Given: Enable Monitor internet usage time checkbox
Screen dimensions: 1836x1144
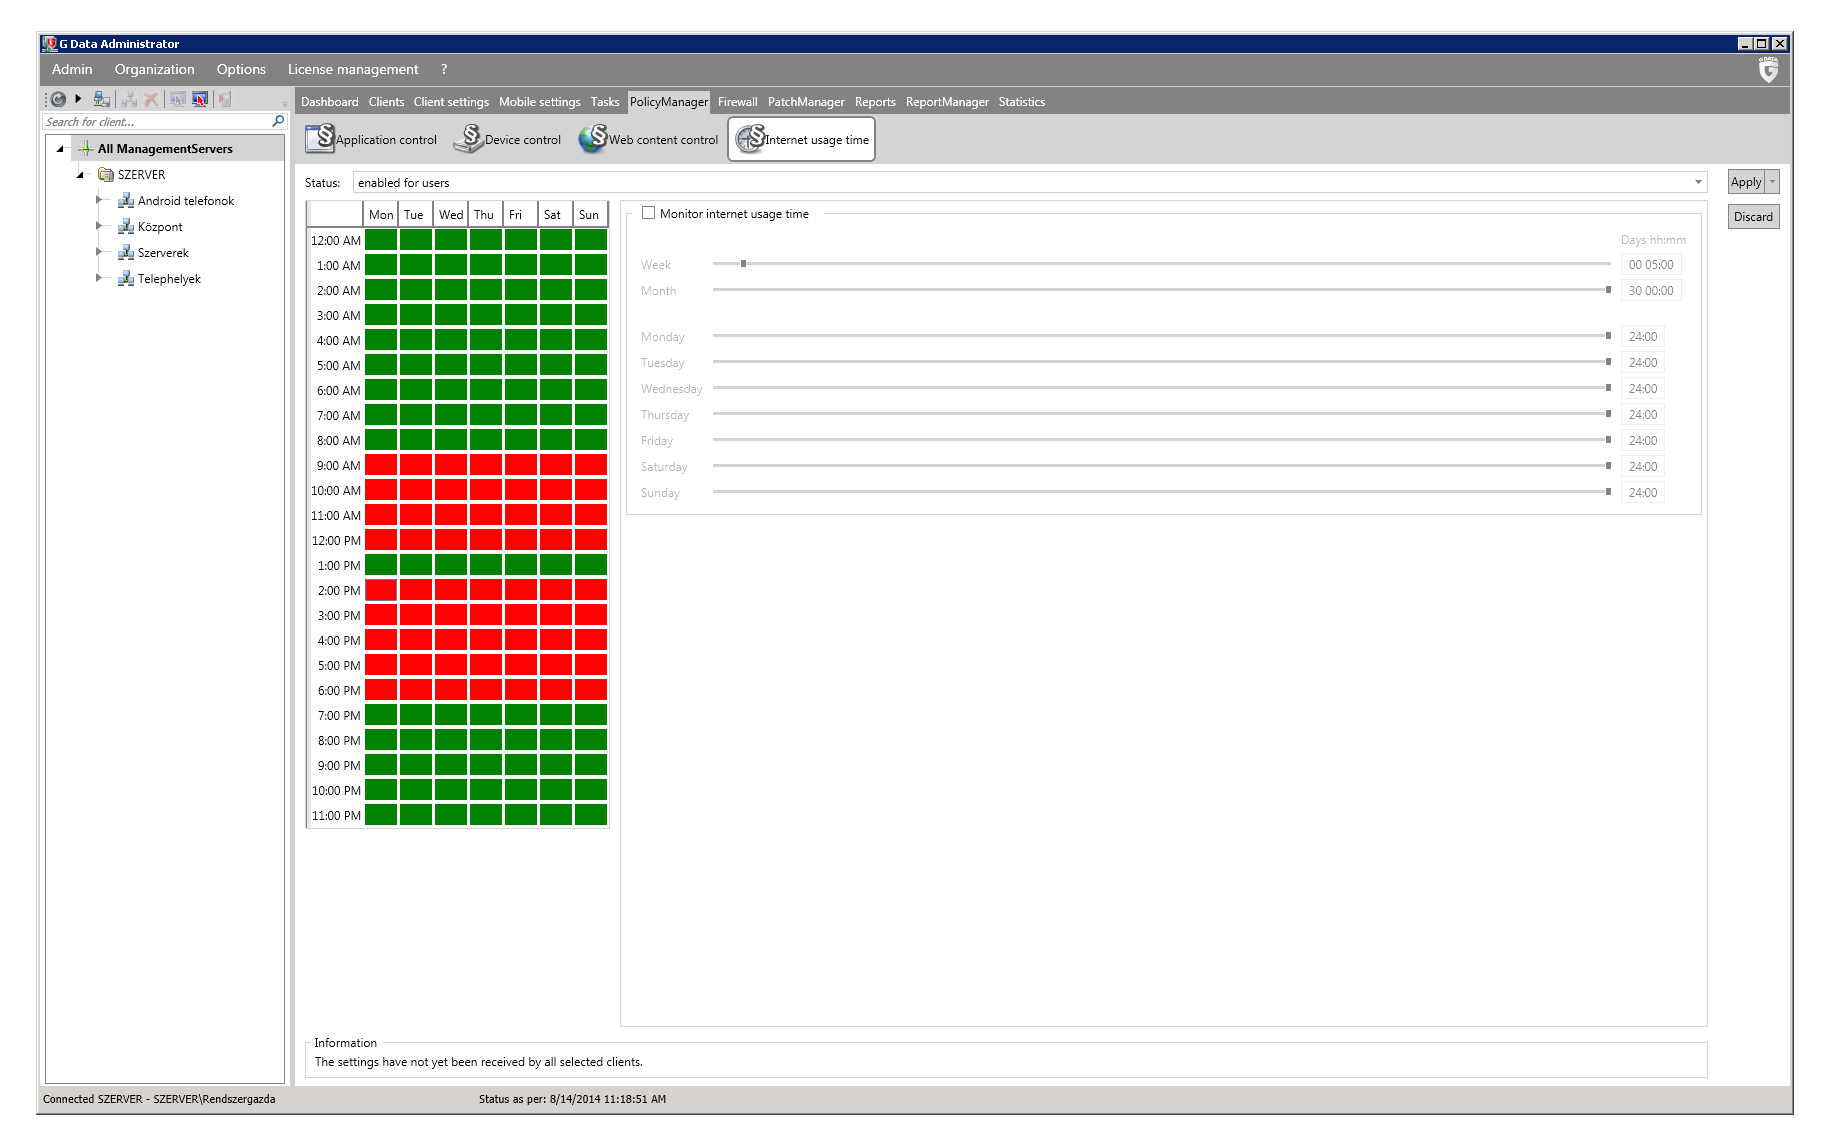Looking at the screenshot, I should coord(648,213).
